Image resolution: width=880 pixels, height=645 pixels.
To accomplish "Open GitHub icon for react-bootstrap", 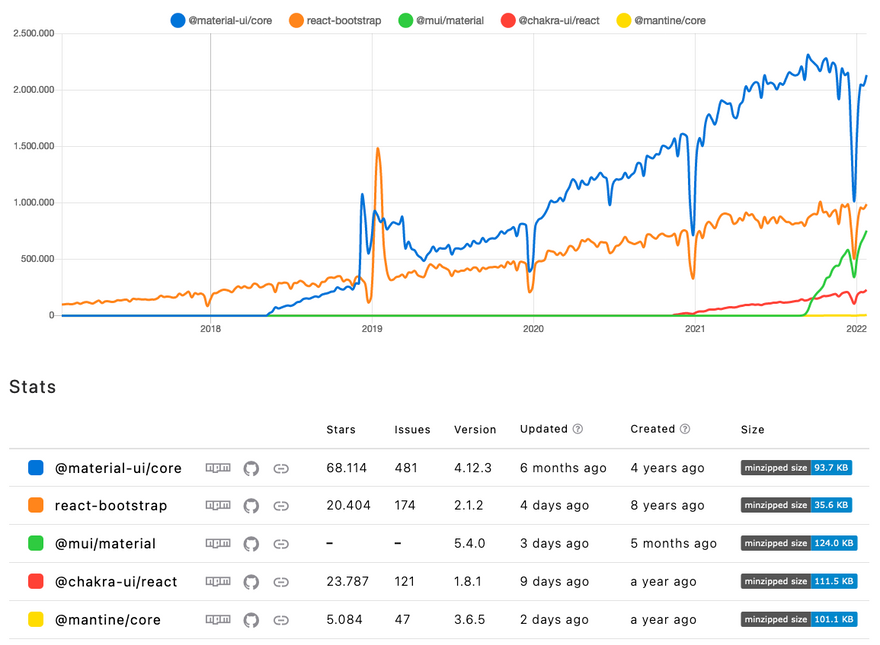I will pos(251,506).
